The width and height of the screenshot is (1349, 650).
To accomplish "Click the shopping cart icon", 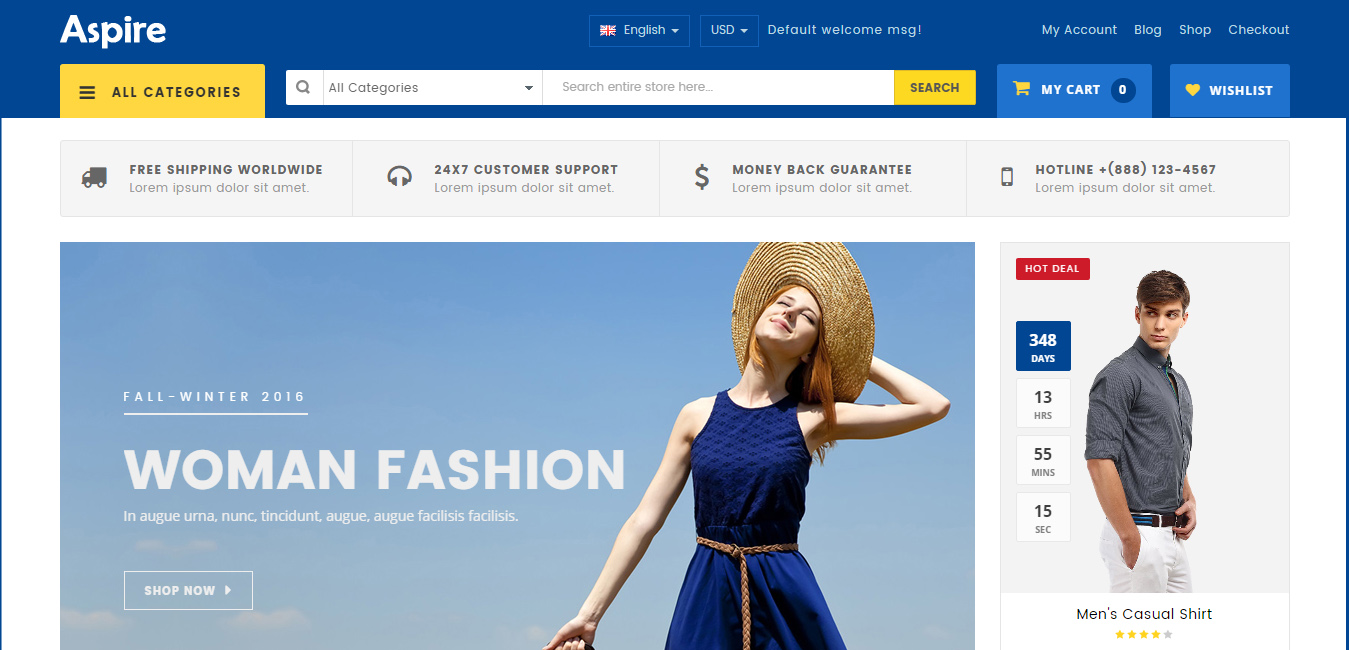I will point(1021,89).
